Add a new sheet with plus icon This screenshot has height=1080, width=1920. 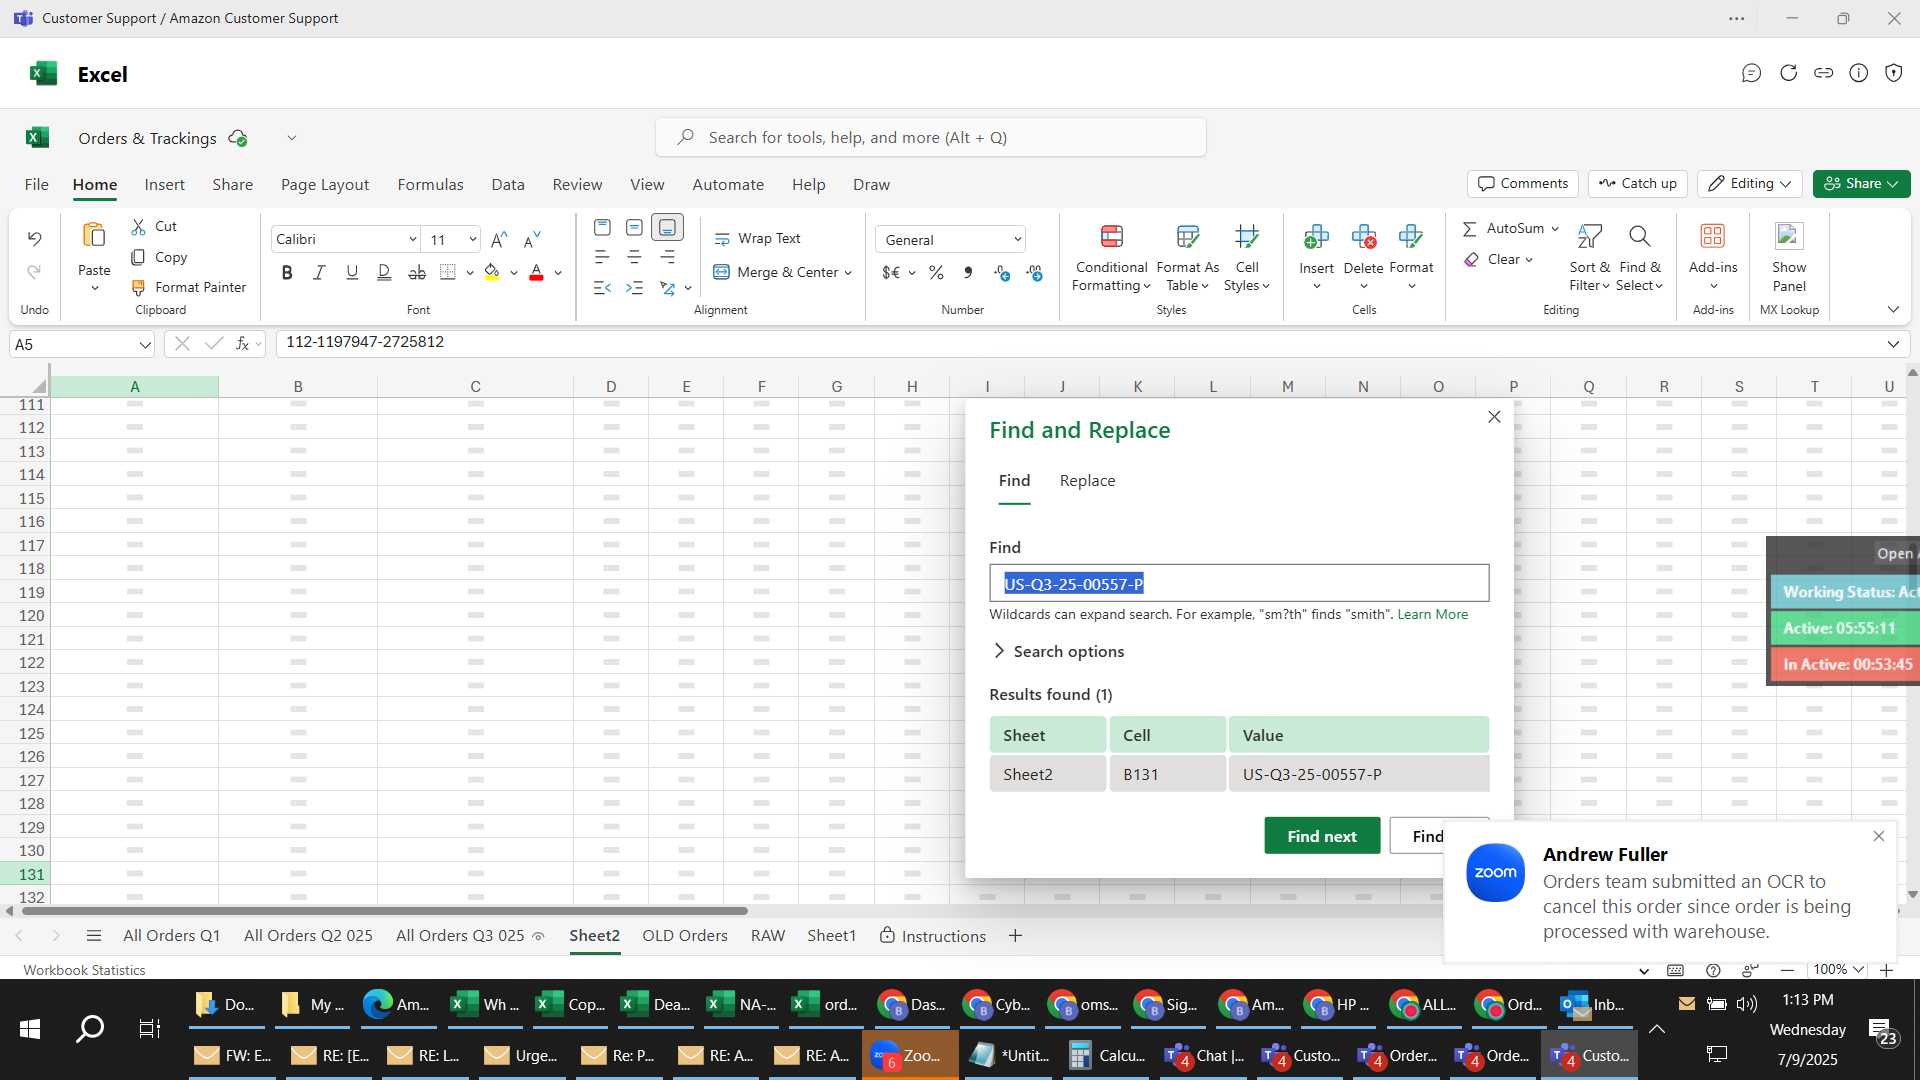[1015, 936]
